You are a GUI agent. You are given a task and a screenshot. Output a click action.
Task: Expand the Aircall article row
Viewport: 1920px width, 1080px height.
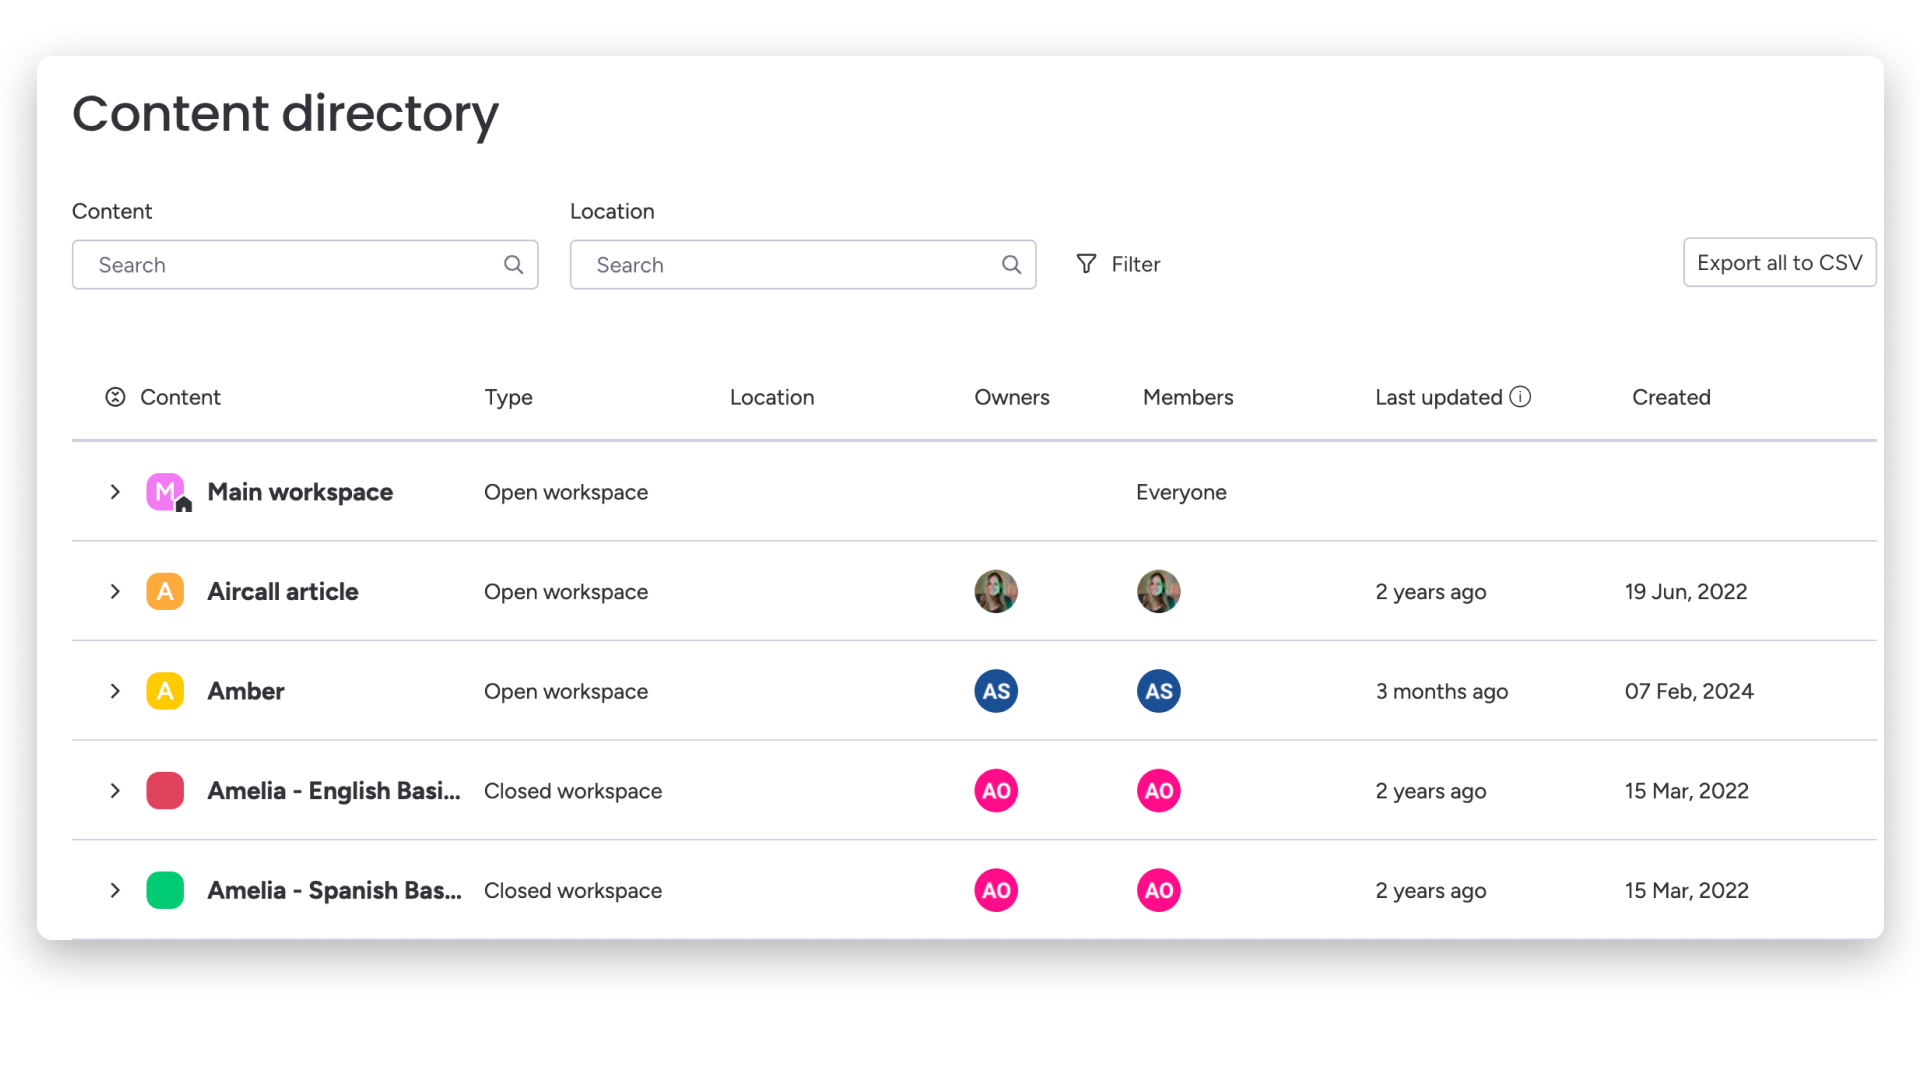pyautogui.click(x=115, y=592)
